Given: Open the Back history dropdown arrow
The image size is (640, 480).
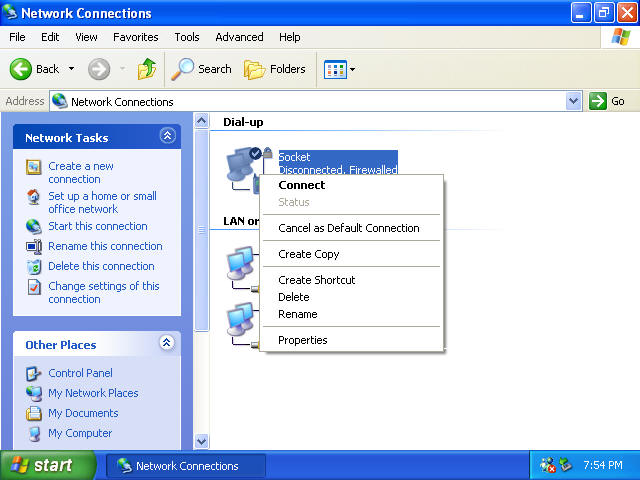Looking at the screenshot, I should [71, 69].
